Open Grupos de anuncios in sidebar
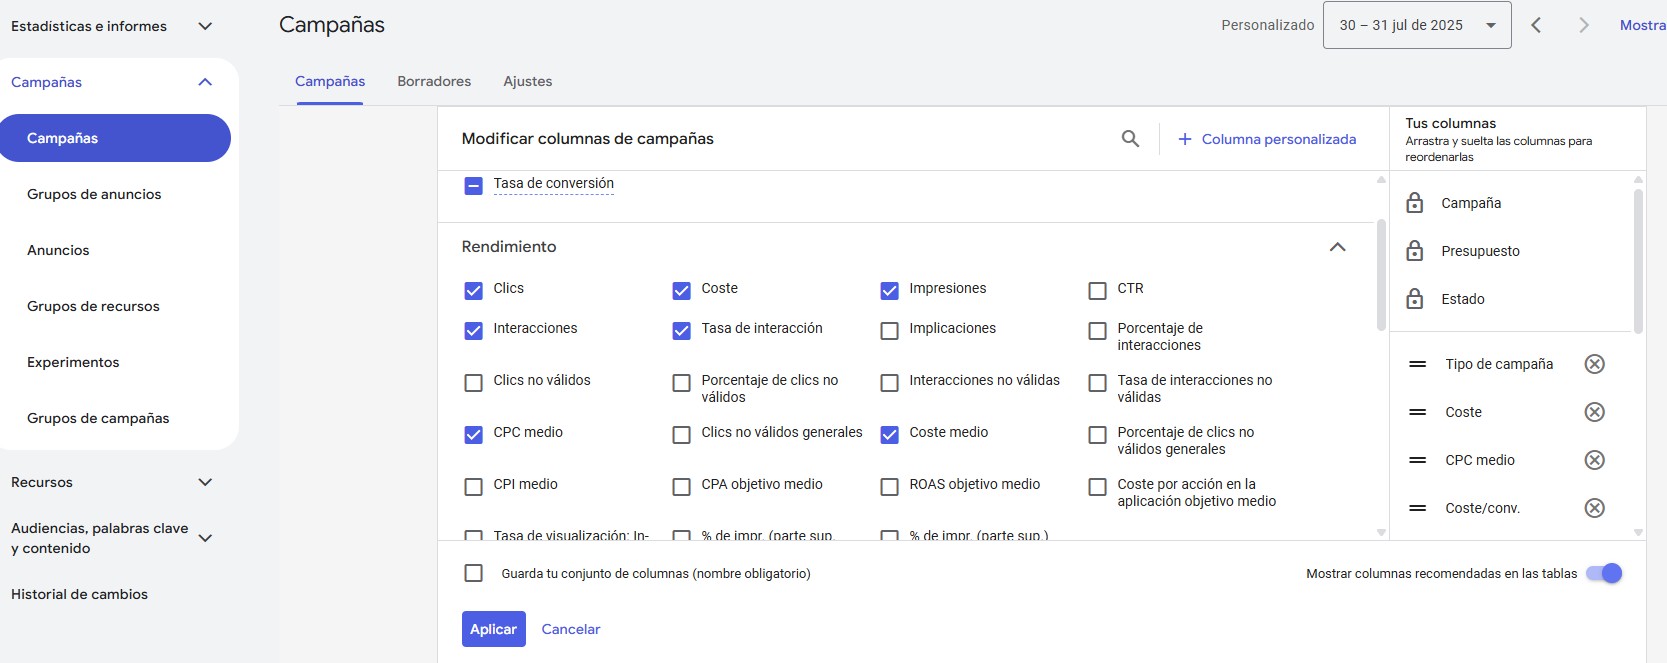This screenshot has width=1667, height=663. (x=94, y=194)
